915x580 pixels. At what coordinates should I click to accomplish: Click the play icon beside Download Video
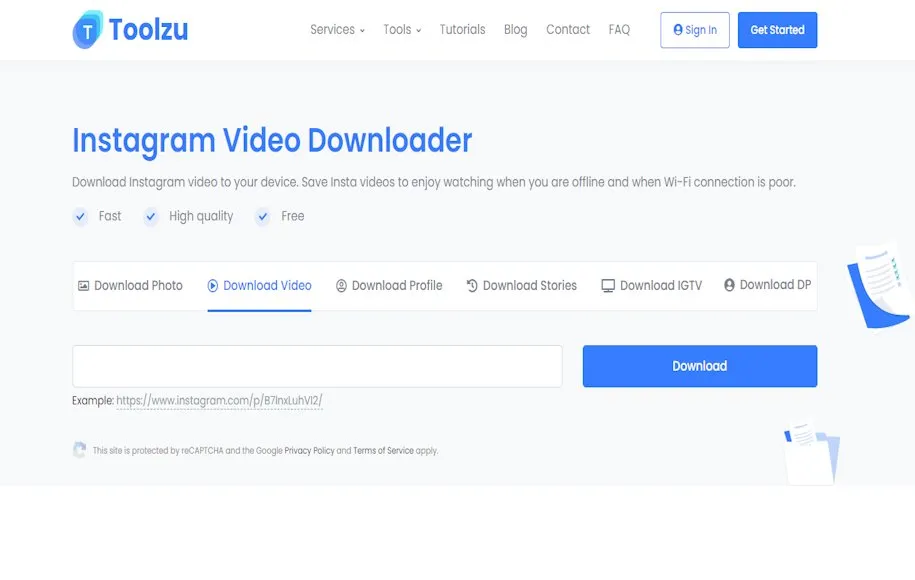(213, 286)
